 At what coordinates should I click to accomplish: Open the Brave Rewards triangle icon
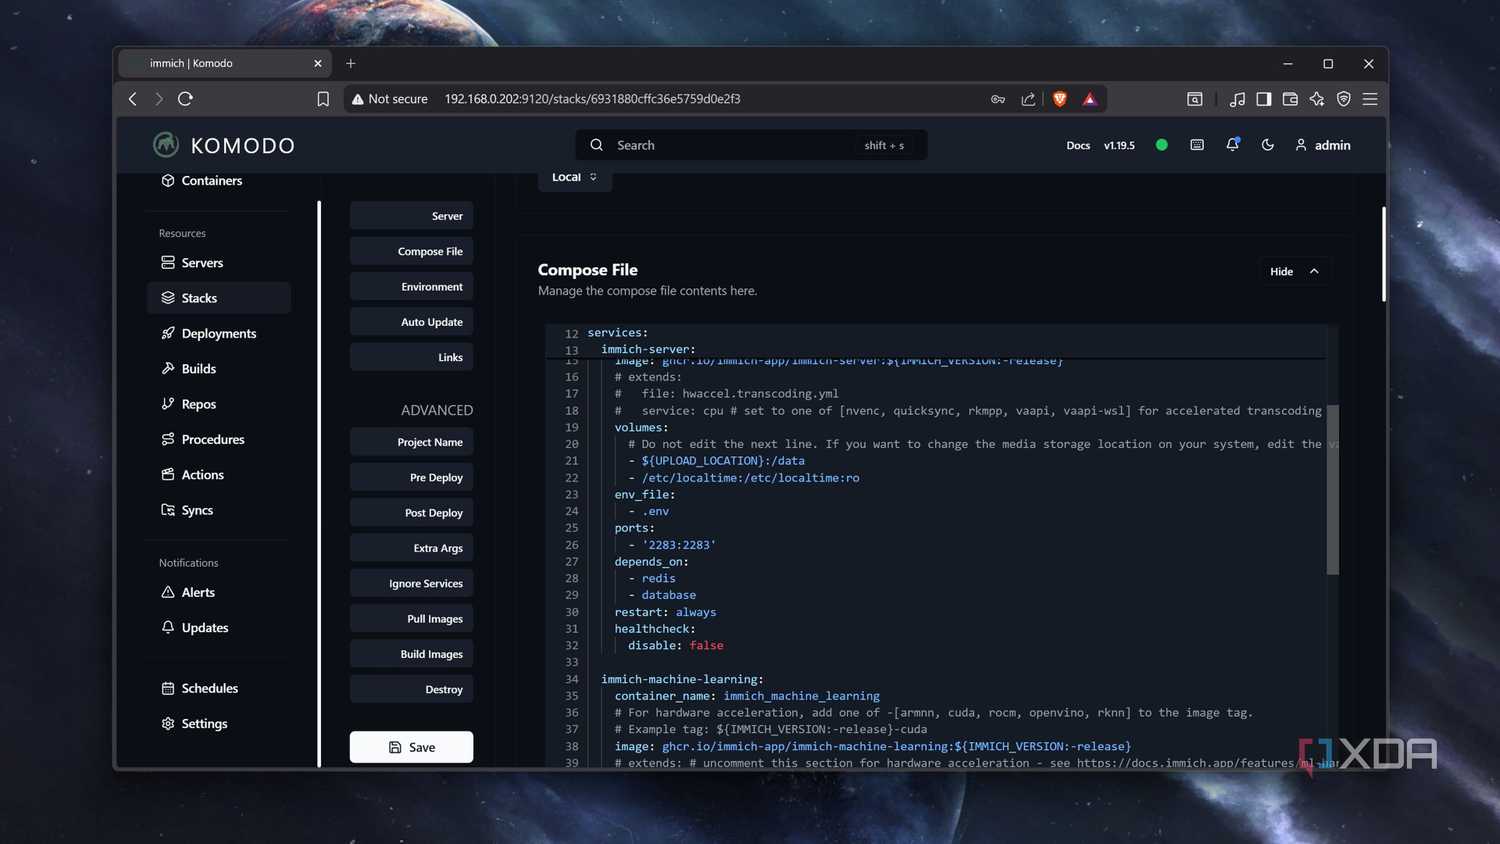(x=1090, y=99)
